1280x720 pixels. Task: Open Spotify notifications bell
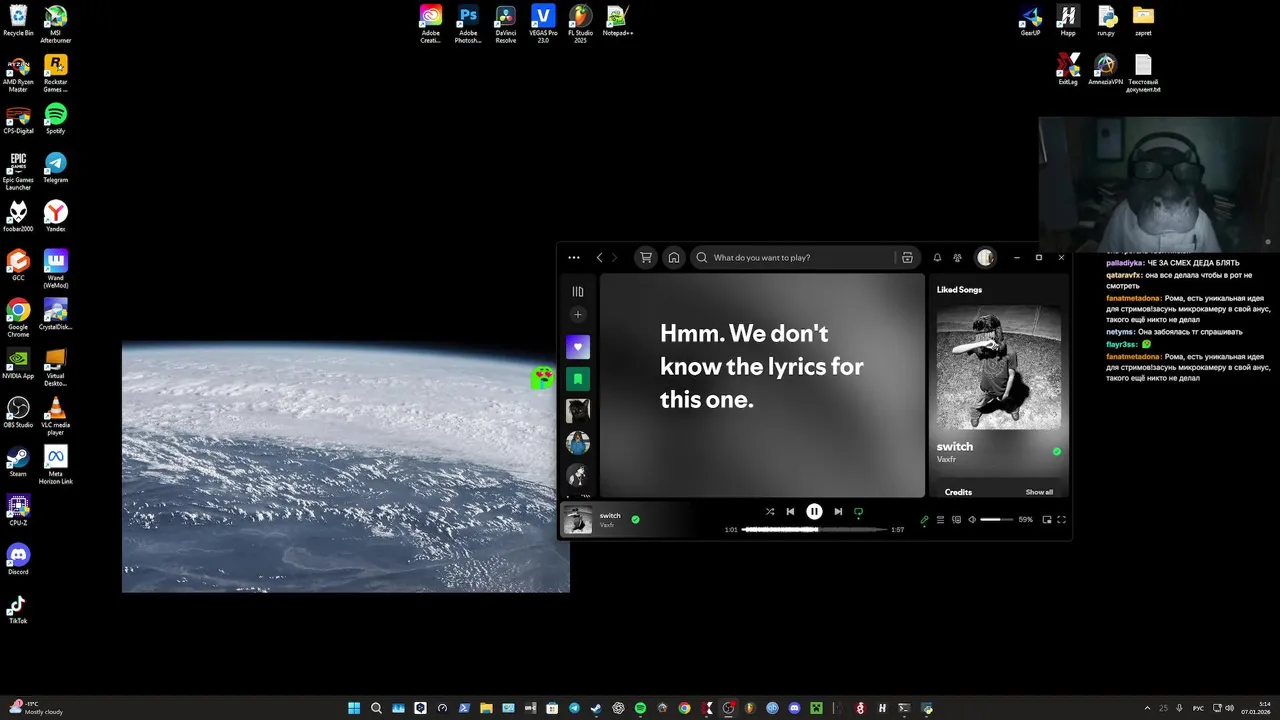(x=938, y=257)
